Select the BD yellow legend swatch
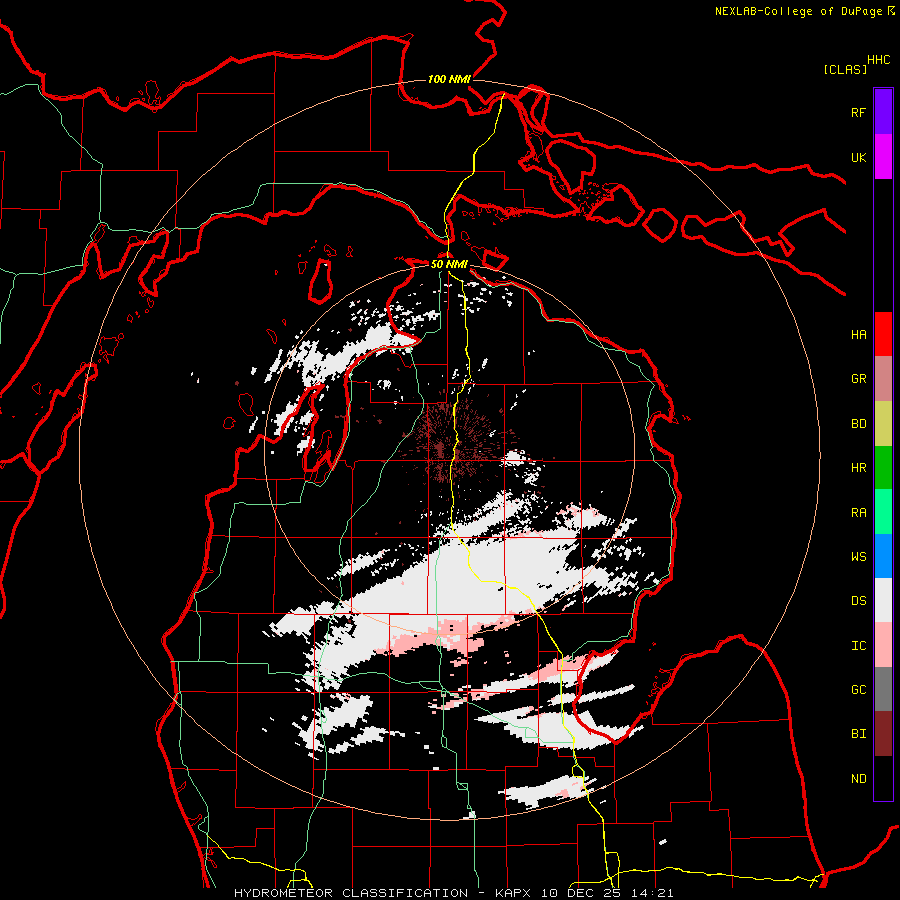This screenshot has width=900, height=900. pyautogui.click(x=883, y=424)
